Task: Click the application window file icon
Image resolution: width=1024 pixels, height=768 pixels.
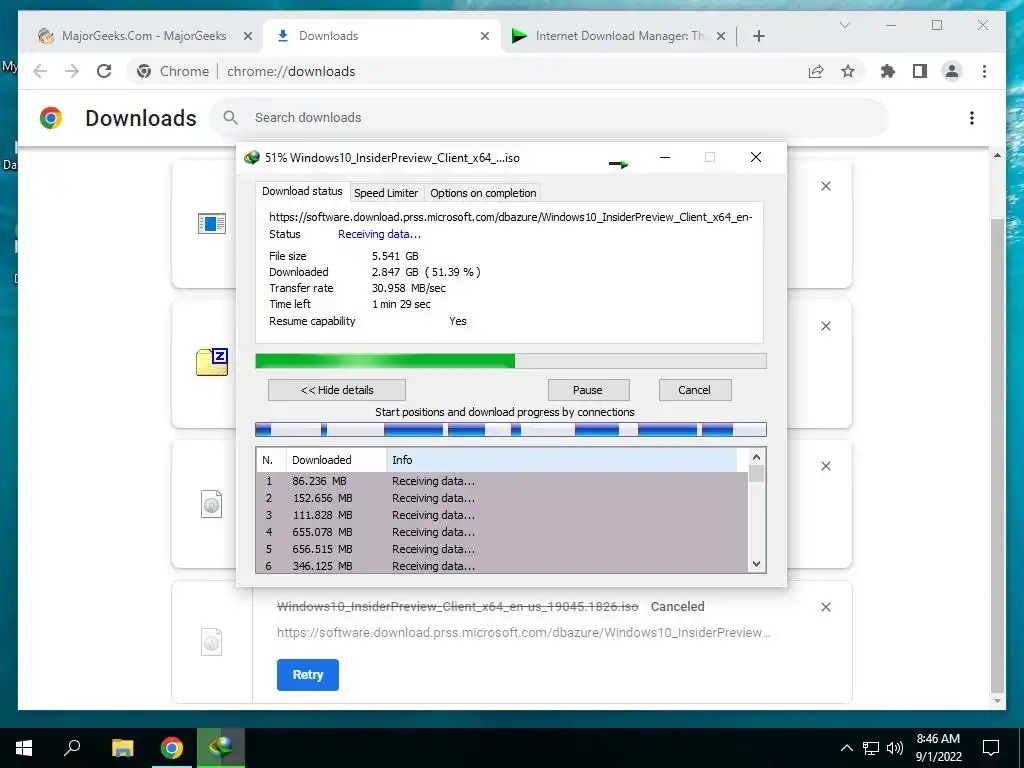Action: (x=212, y=223)
